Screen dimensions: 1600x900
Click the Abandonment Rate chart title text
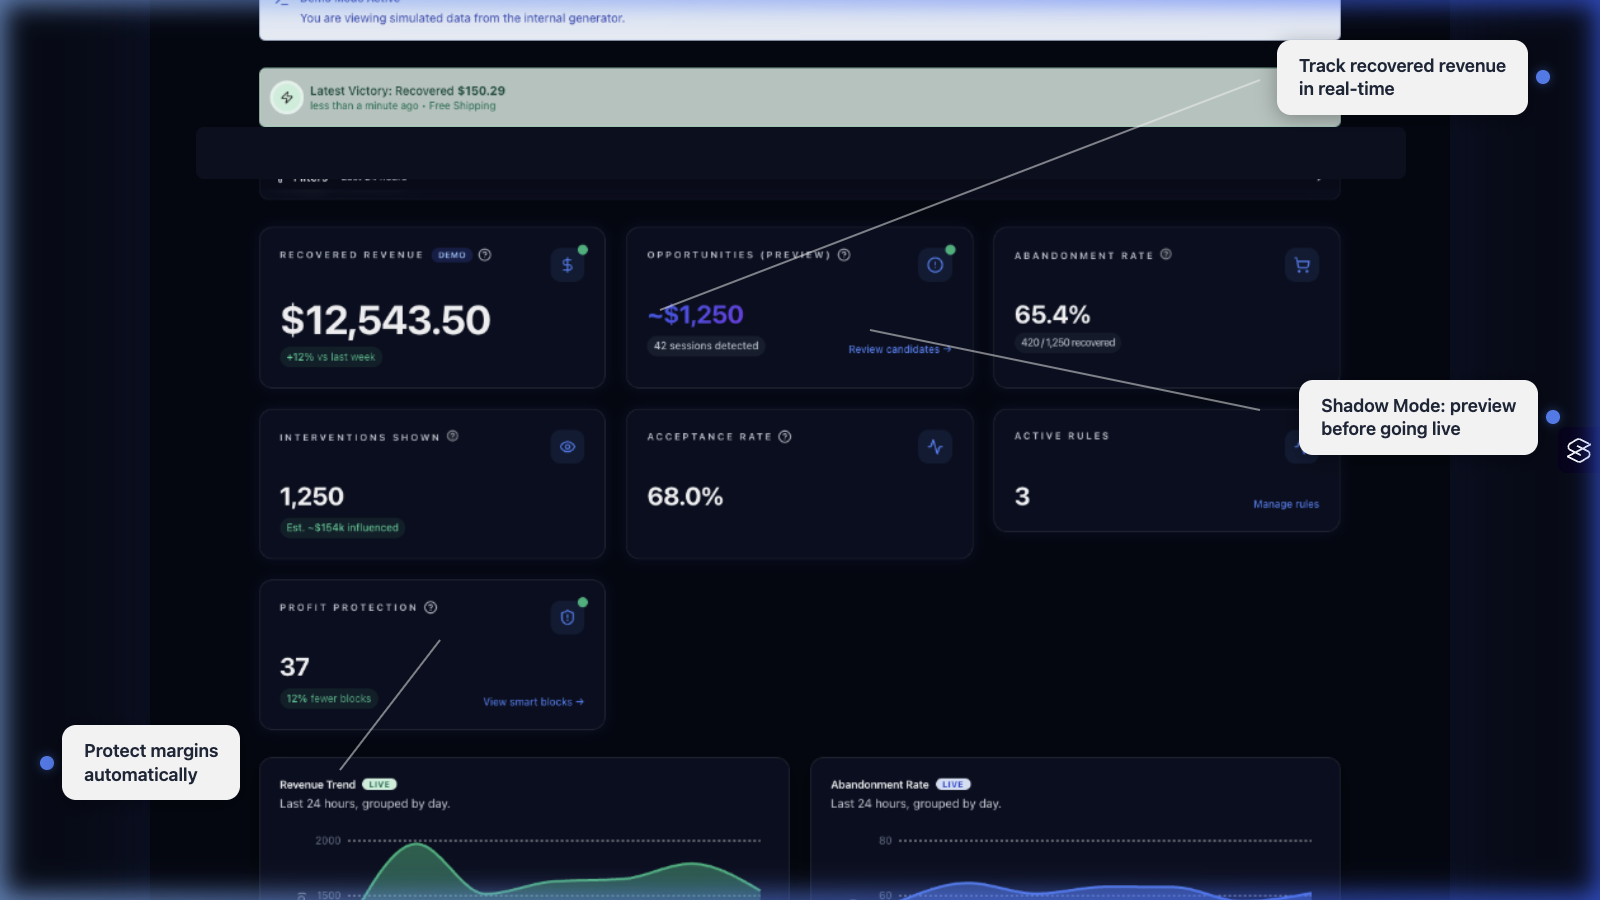pos(880,785)
